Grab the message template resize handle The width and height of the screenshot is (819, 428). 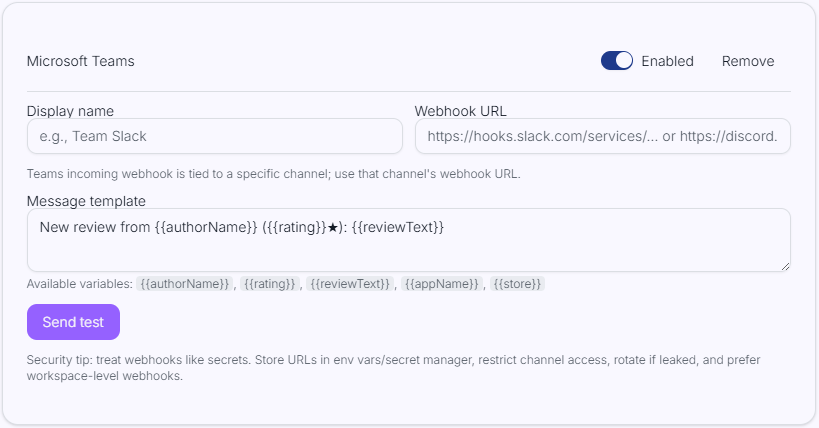click(x=785, y=266)
